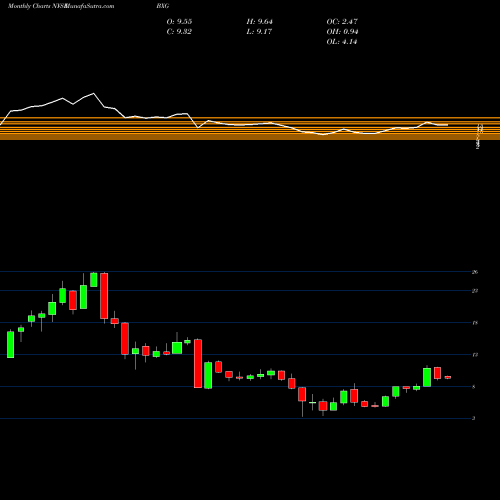Click the 26 price axis label
The width and height of the screenshot is (500, 500).
coord(475,272)
